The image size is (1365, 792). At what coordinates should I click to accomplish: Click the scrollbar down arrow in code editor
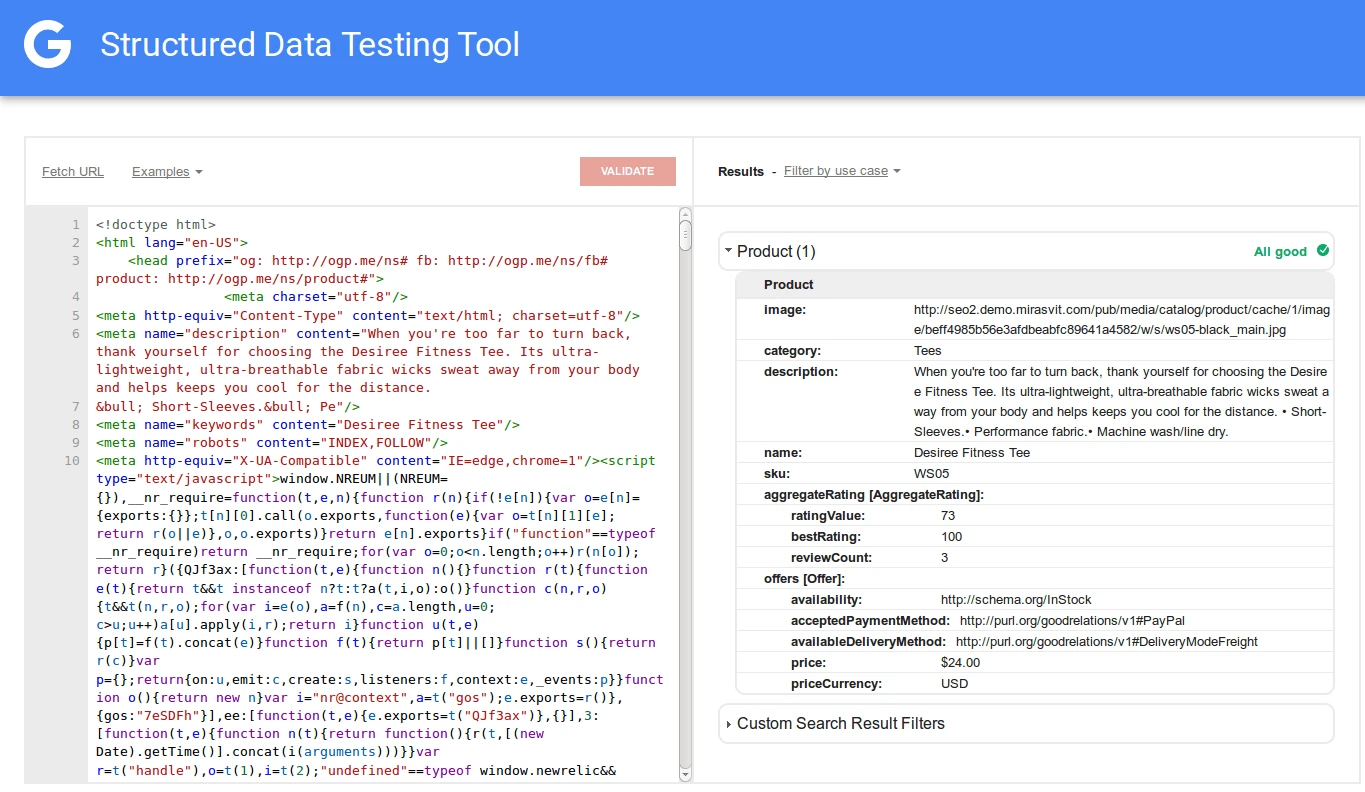pyautogui.click(x=684, y=775)
